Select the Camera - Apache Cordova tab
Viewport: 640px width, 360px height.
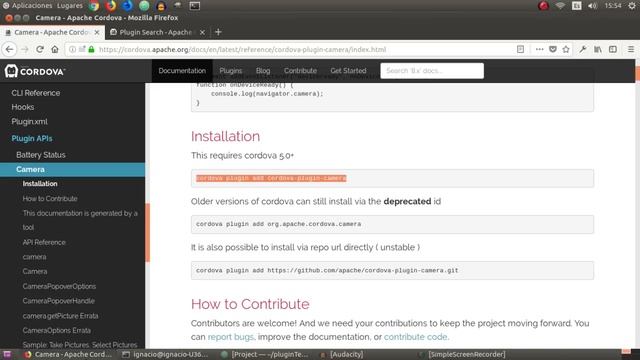click(x=51, y=32)
